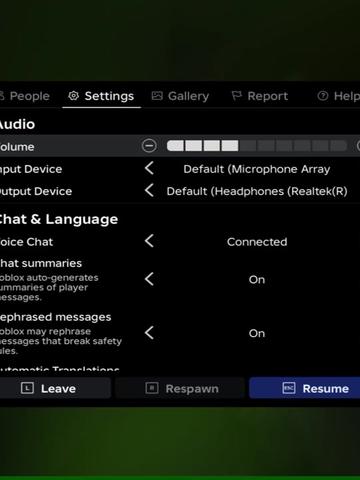Click the Report flag icon
The image size is (360, 480).
(236, 96)
